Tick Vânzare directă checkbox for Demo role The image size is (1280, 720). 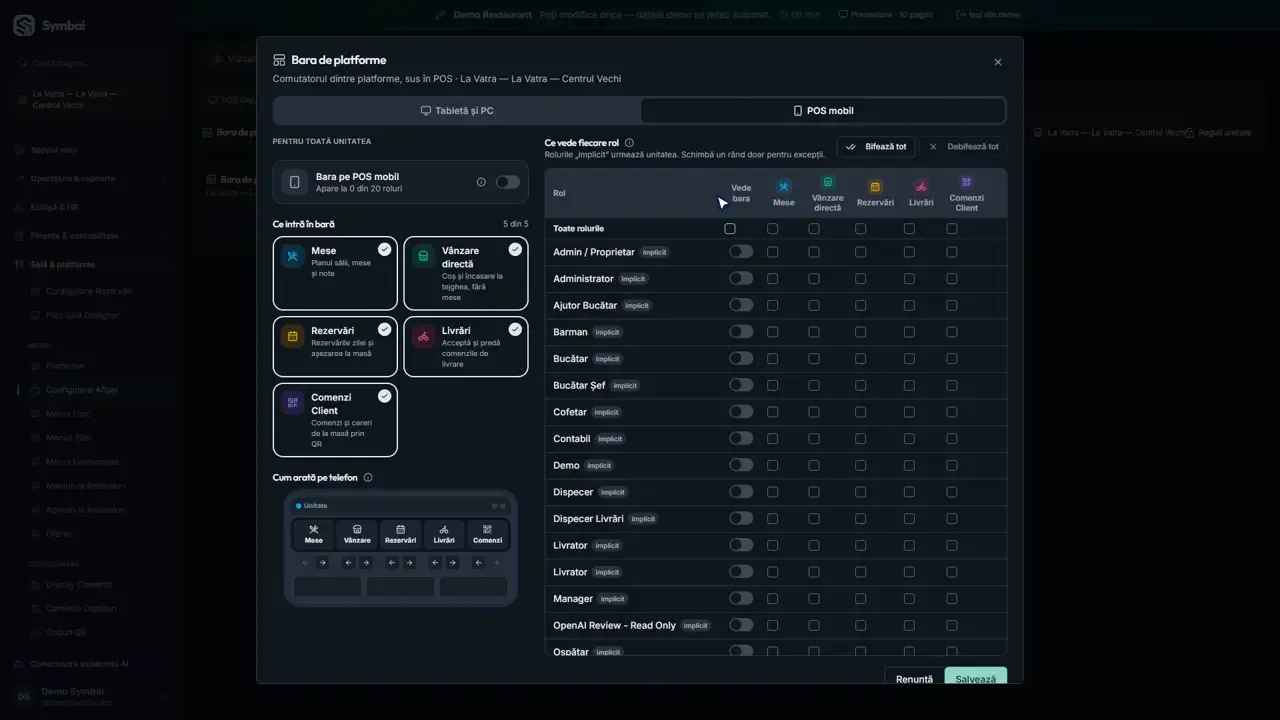814,465
